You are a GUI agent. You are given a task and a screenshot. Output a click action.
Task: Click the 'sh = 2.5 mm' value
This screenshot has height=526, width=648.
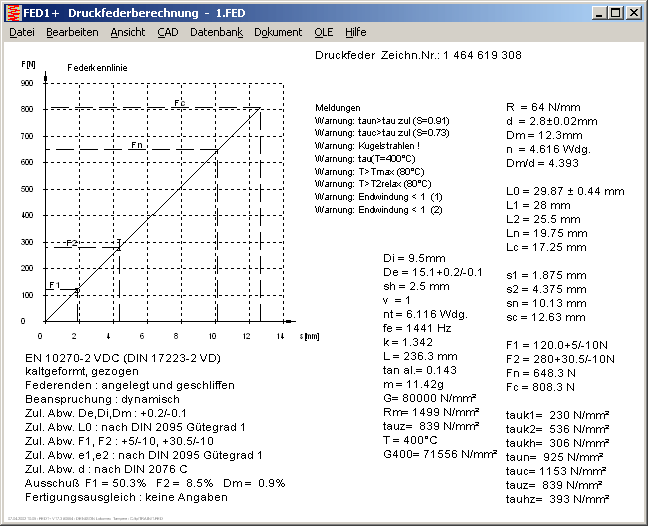coord(416,287)
